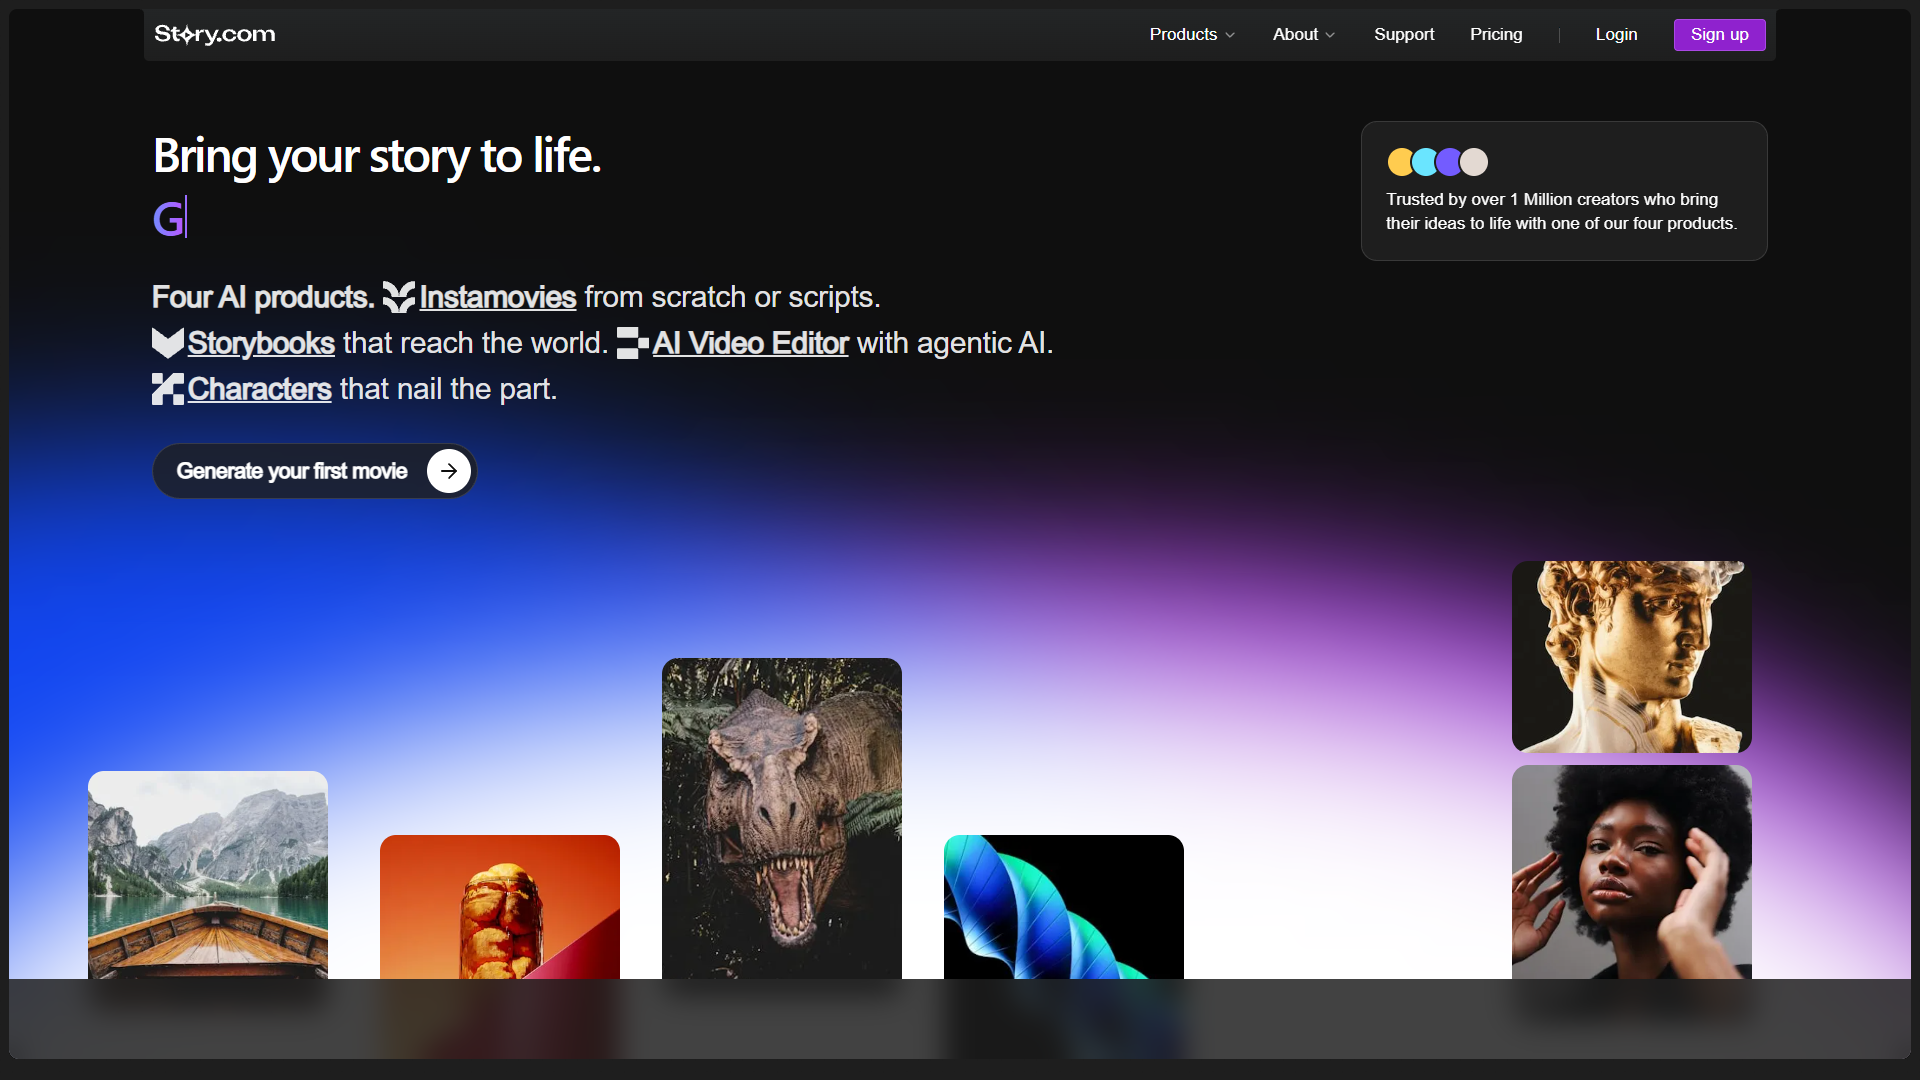
Task: Click the beige creator avatar circle
Action: click(x=1474, y=162)
